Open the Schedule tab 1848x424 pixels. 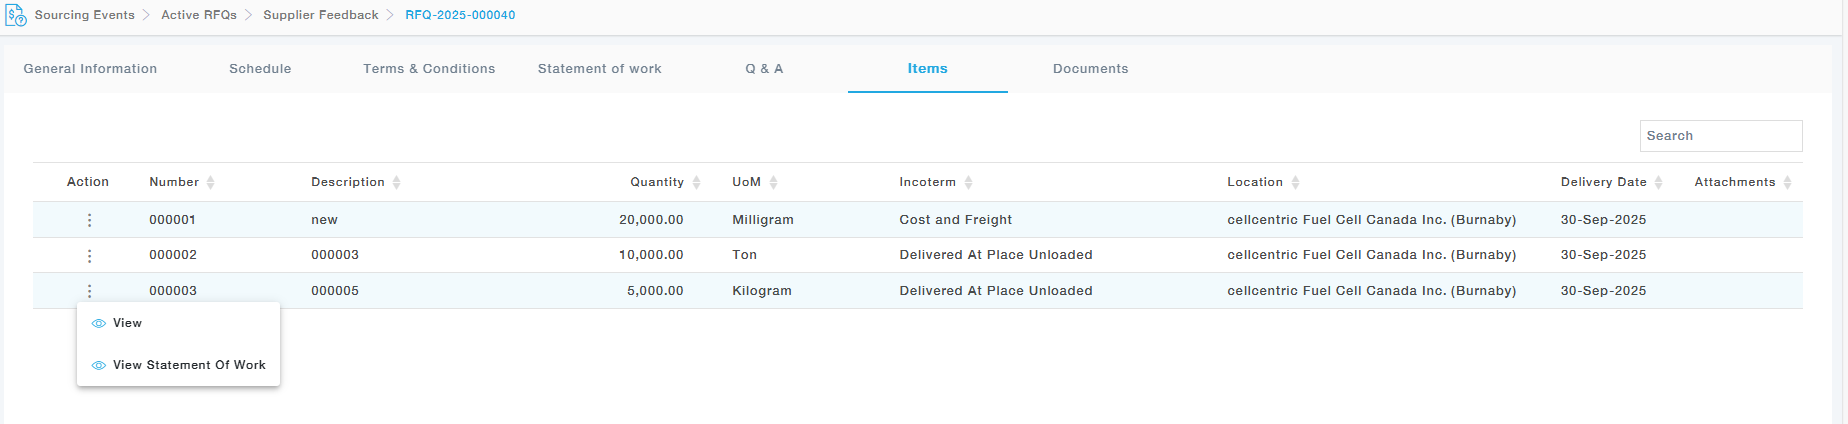pyautogui.click(x=260, y=69)
